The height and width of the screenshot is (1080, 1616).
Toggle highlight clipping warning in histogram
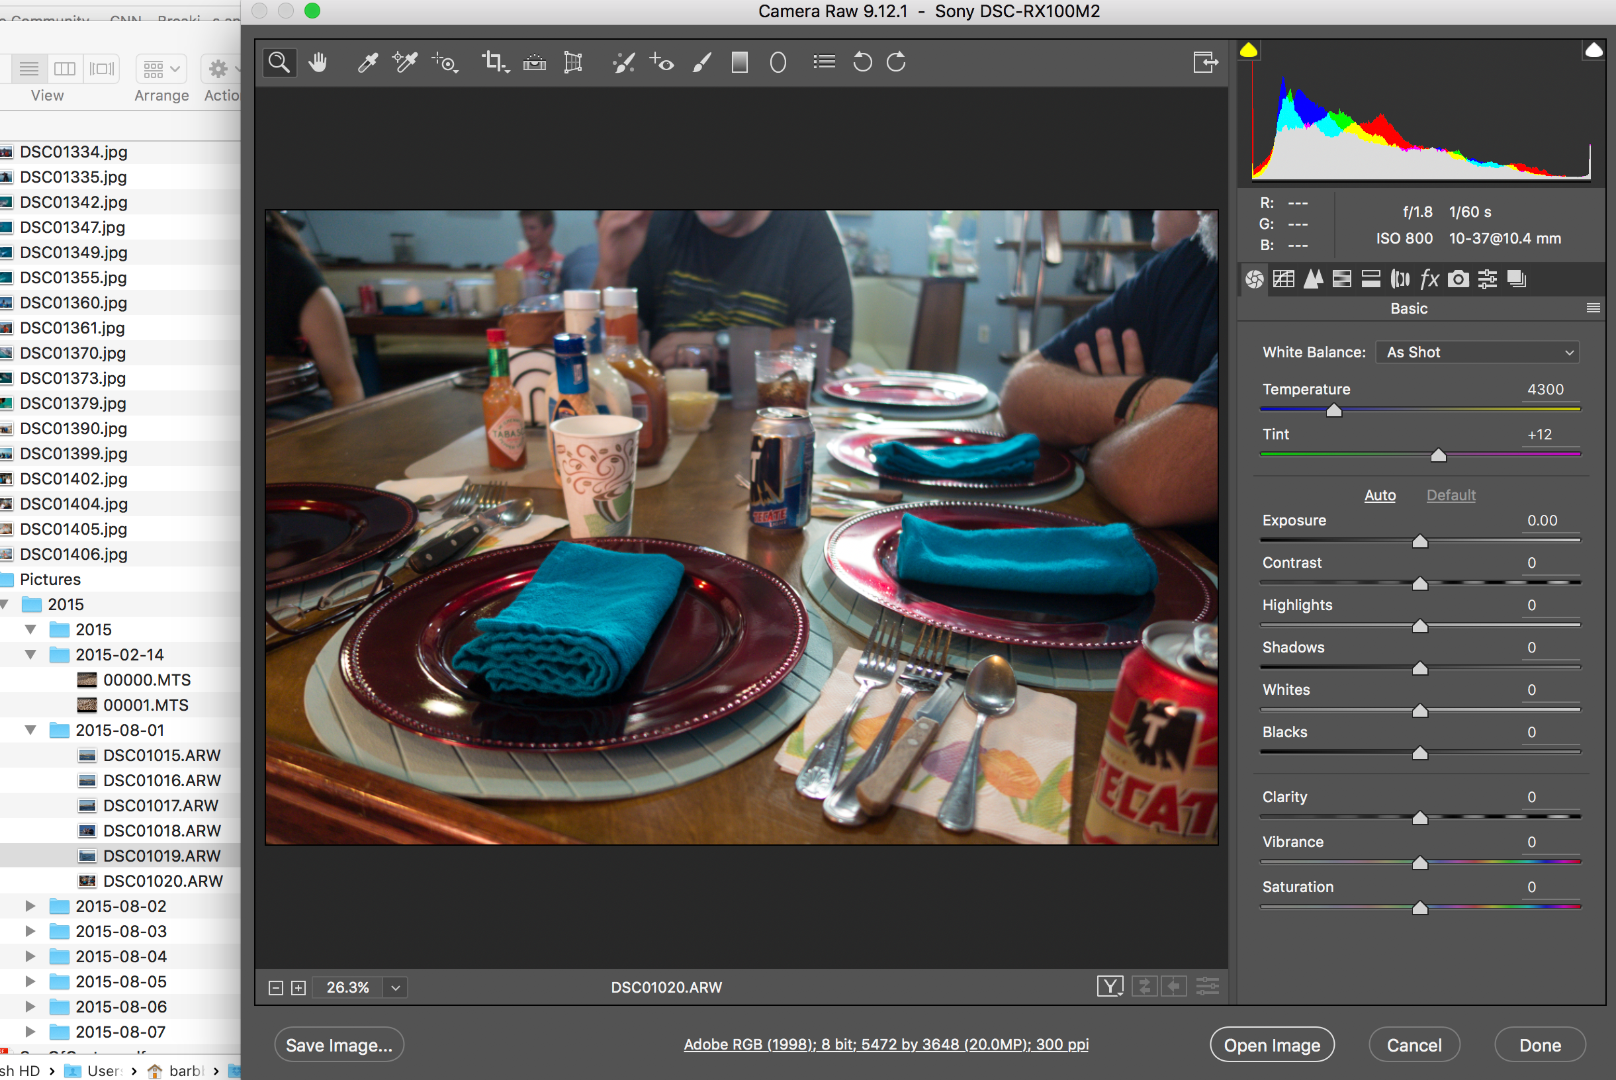point(1594,50)
